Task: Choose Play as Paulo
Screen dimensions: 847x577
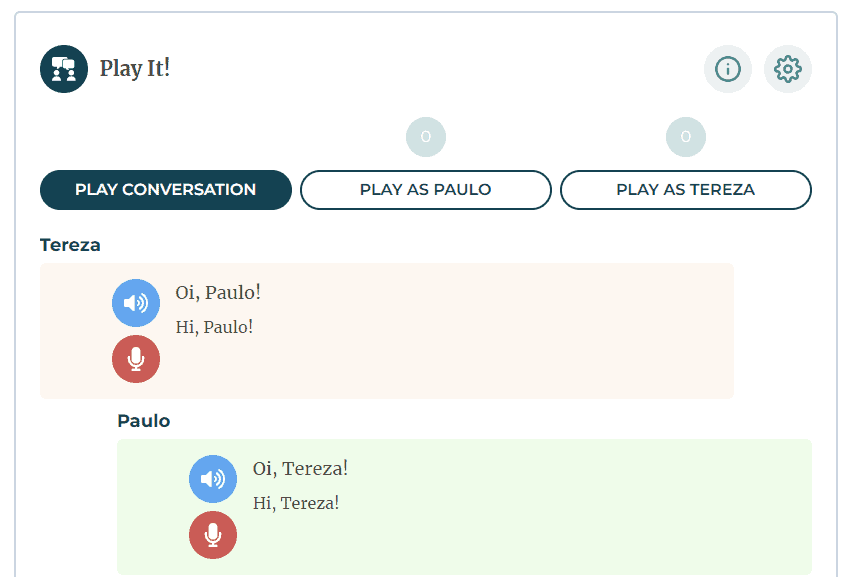Action: coord(426,190)
